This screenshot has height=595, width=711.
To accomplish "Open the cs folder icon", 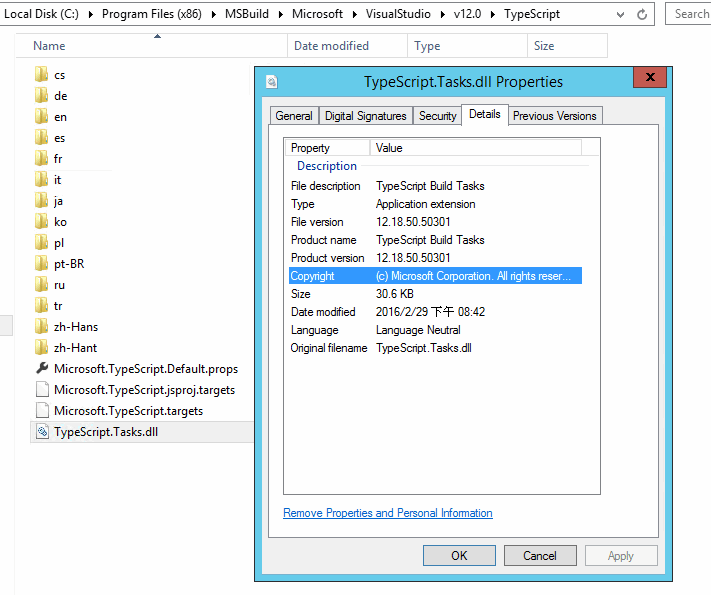I will tap(41, 74).
